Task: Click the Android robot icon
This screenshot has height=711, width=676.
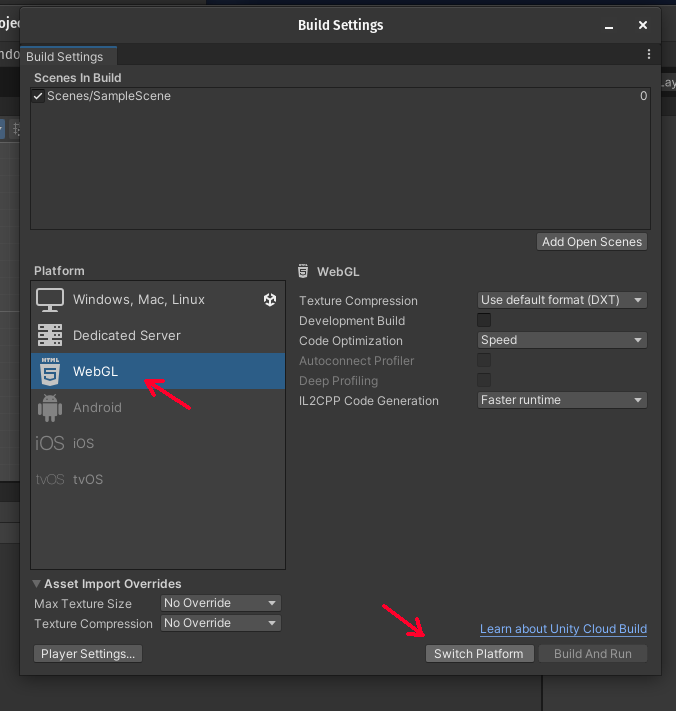Action: [50, 407]
